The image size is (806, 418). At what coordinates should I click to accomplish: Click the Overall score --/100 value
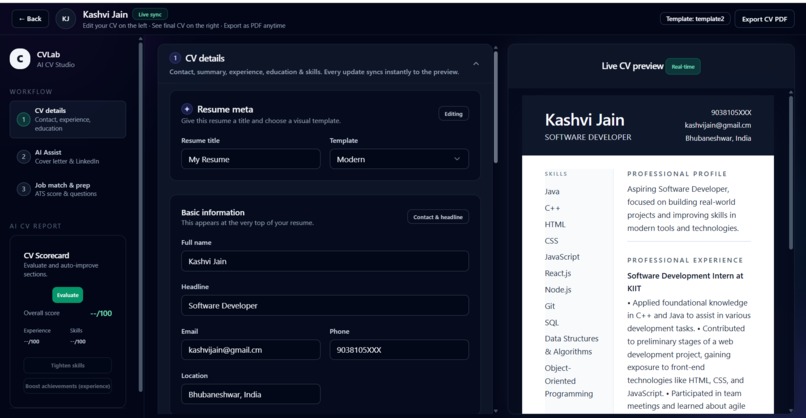(101, 313)
